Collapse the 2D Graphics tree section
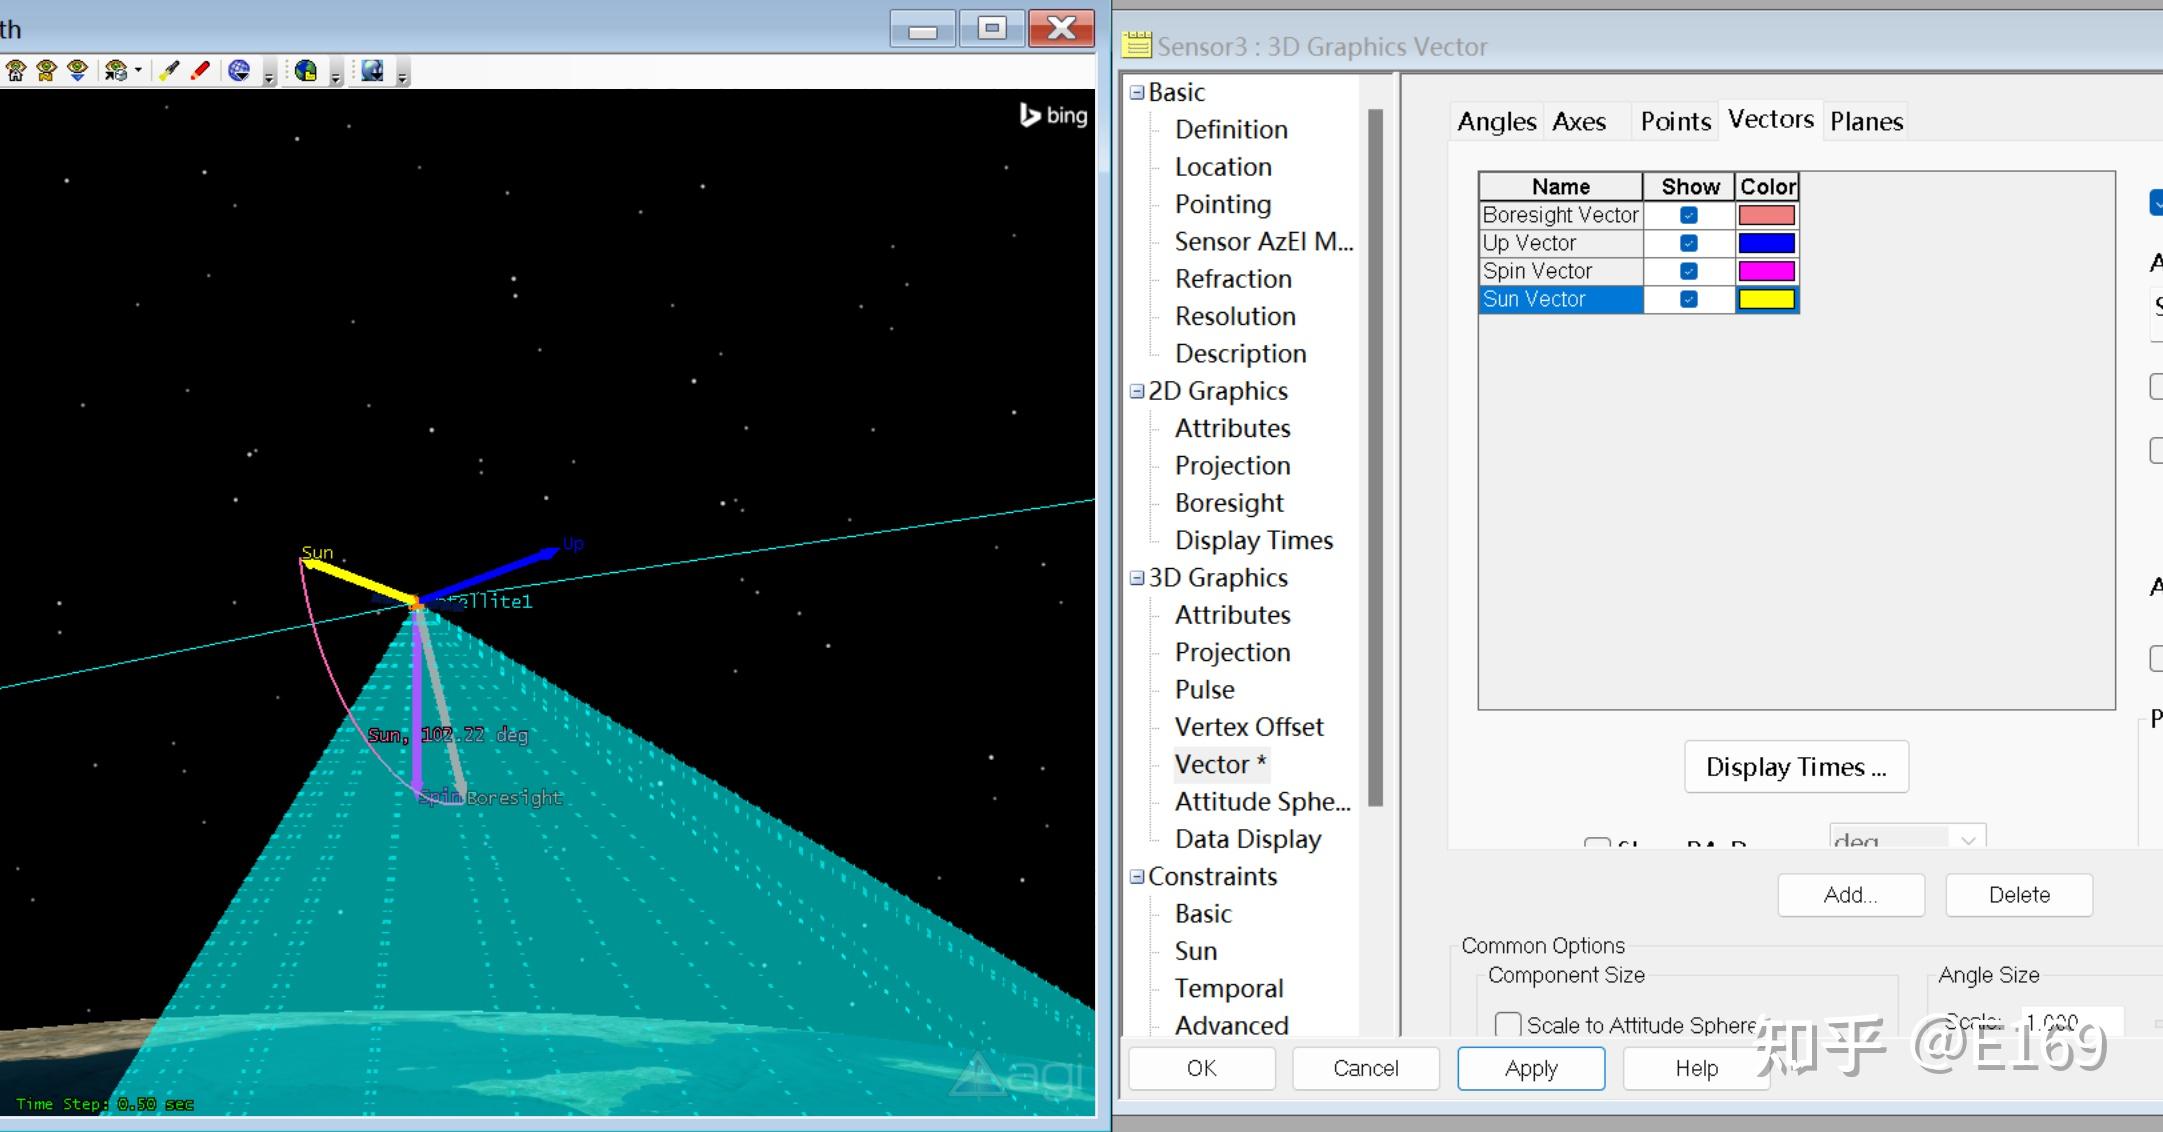 (1137, 391)
